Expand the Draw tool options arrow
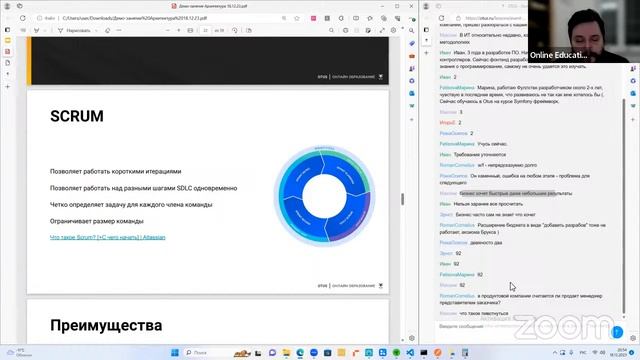This screenshot has height=360, width=640. [96, 31]
